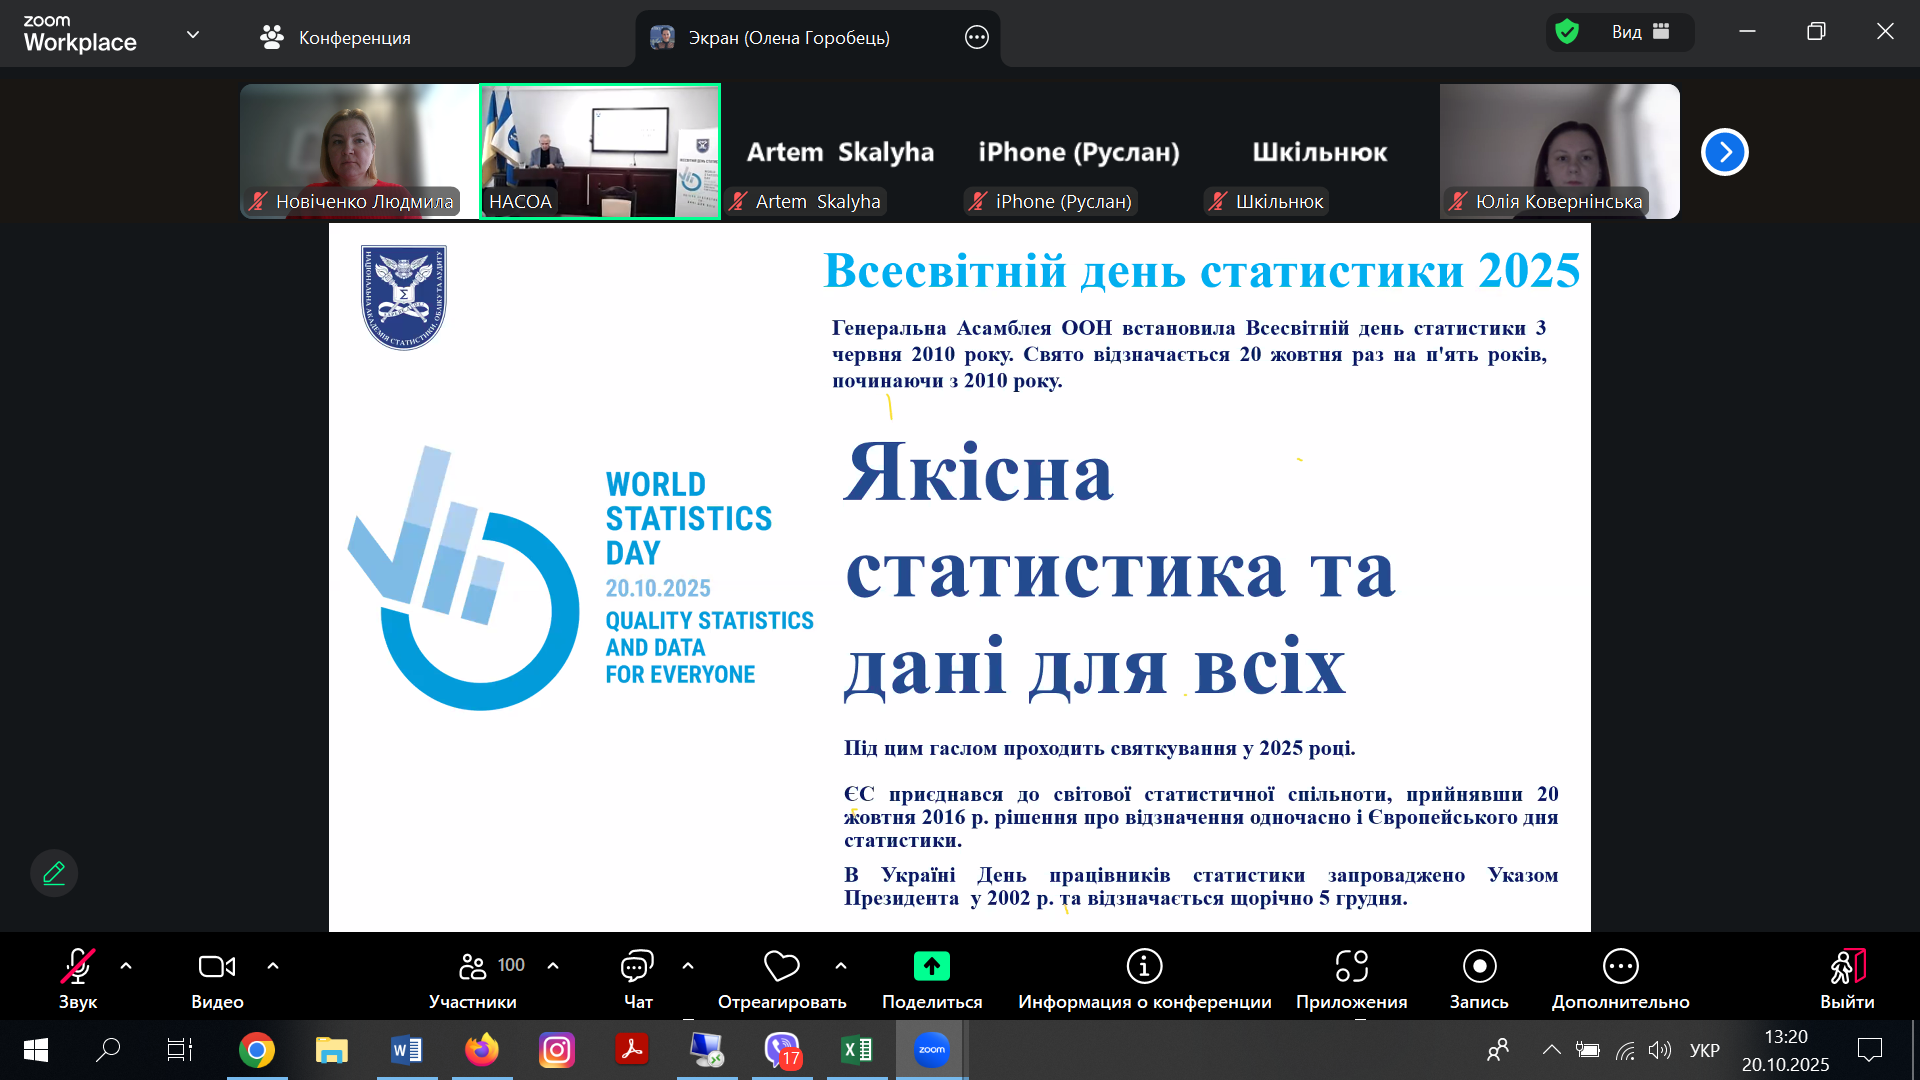Expand the audio options arrow
Image resolution: width=1920 pixels, height=1080 pixels.
coord(126,966)
